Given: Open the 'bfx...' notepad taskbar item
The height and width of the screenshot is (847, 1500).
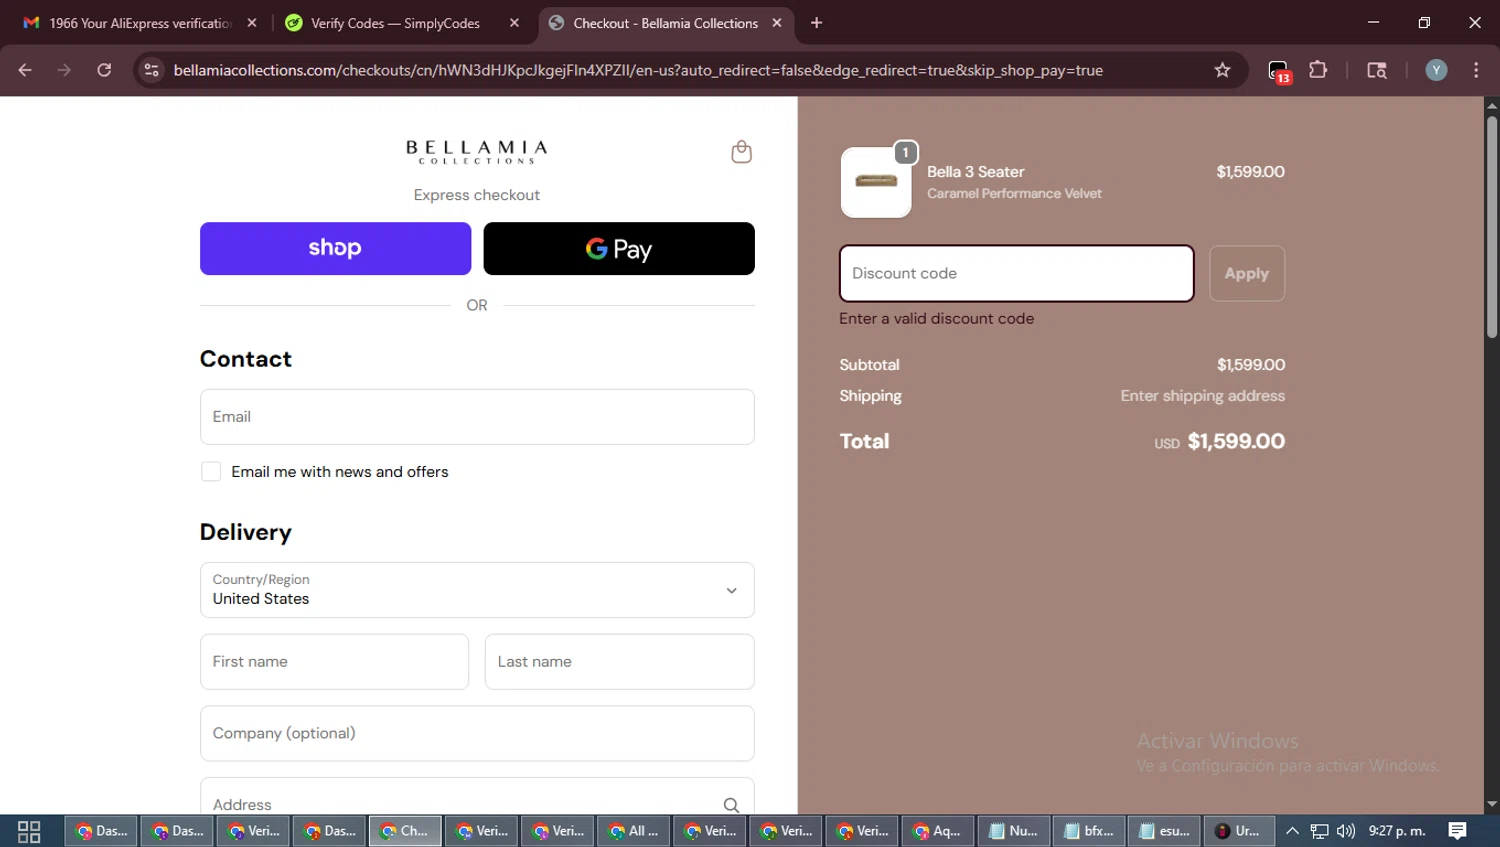Looking at the screenshot, I should (x=1090, y=831).
